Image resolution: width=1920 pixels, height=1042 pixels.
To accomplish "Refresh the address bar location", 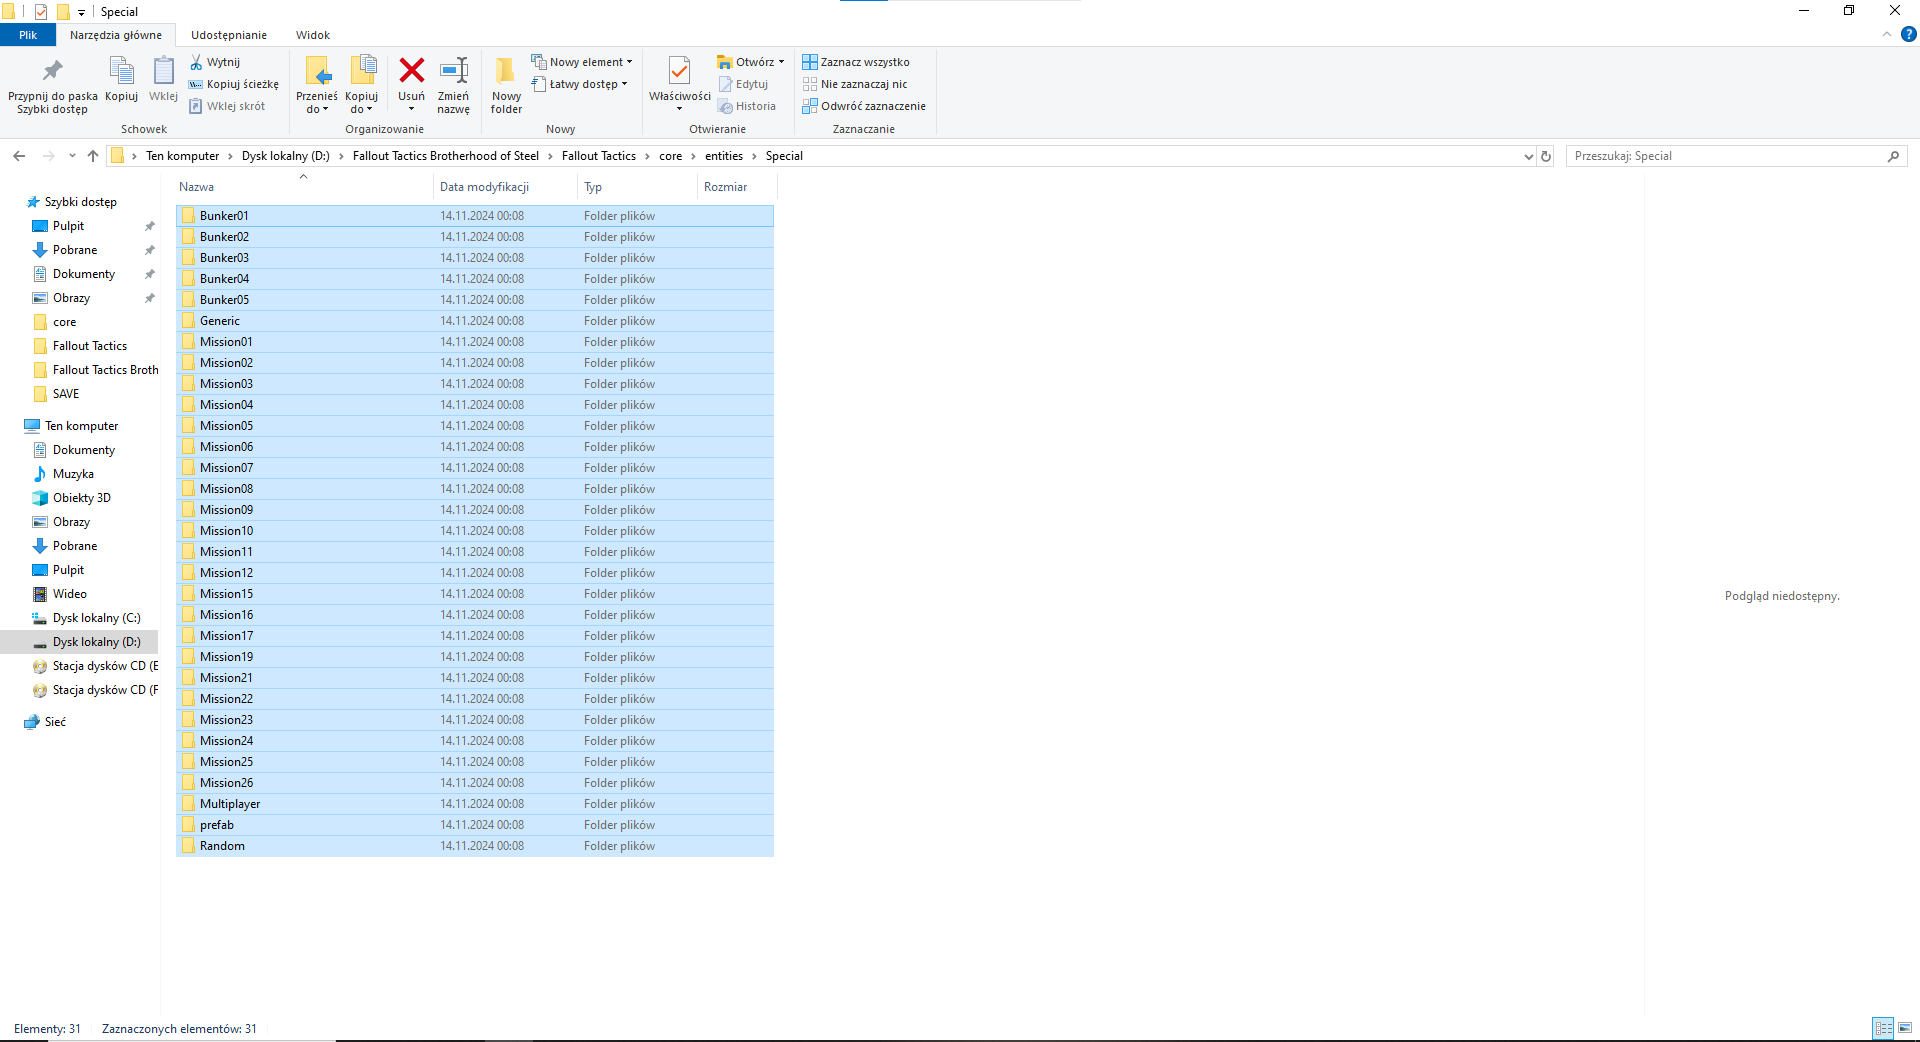I will [1546, 156].
